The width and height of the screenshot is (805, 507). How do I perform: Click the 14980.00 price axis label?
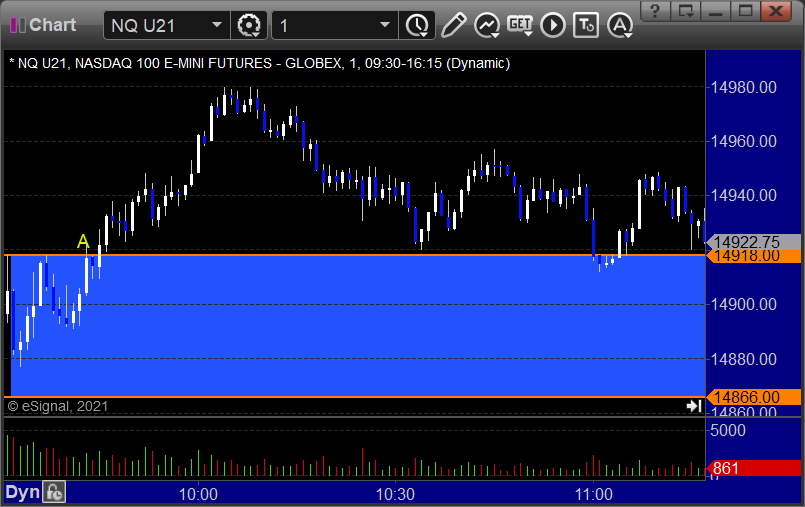[743, 87]
